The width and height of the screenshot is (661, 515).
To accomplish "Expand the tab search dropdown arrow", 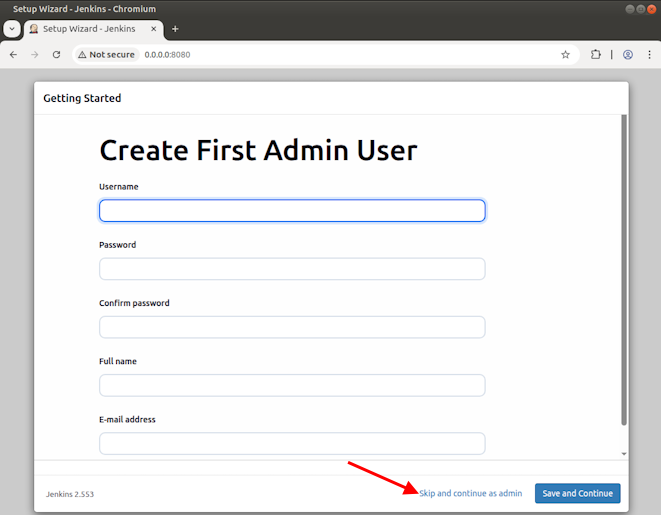I will click(x=12, y=29).
